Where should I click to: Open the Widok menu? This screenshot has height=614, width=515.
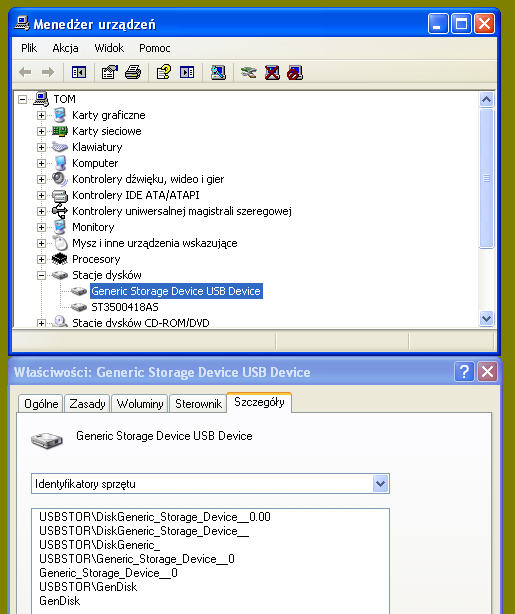(109, 48)
